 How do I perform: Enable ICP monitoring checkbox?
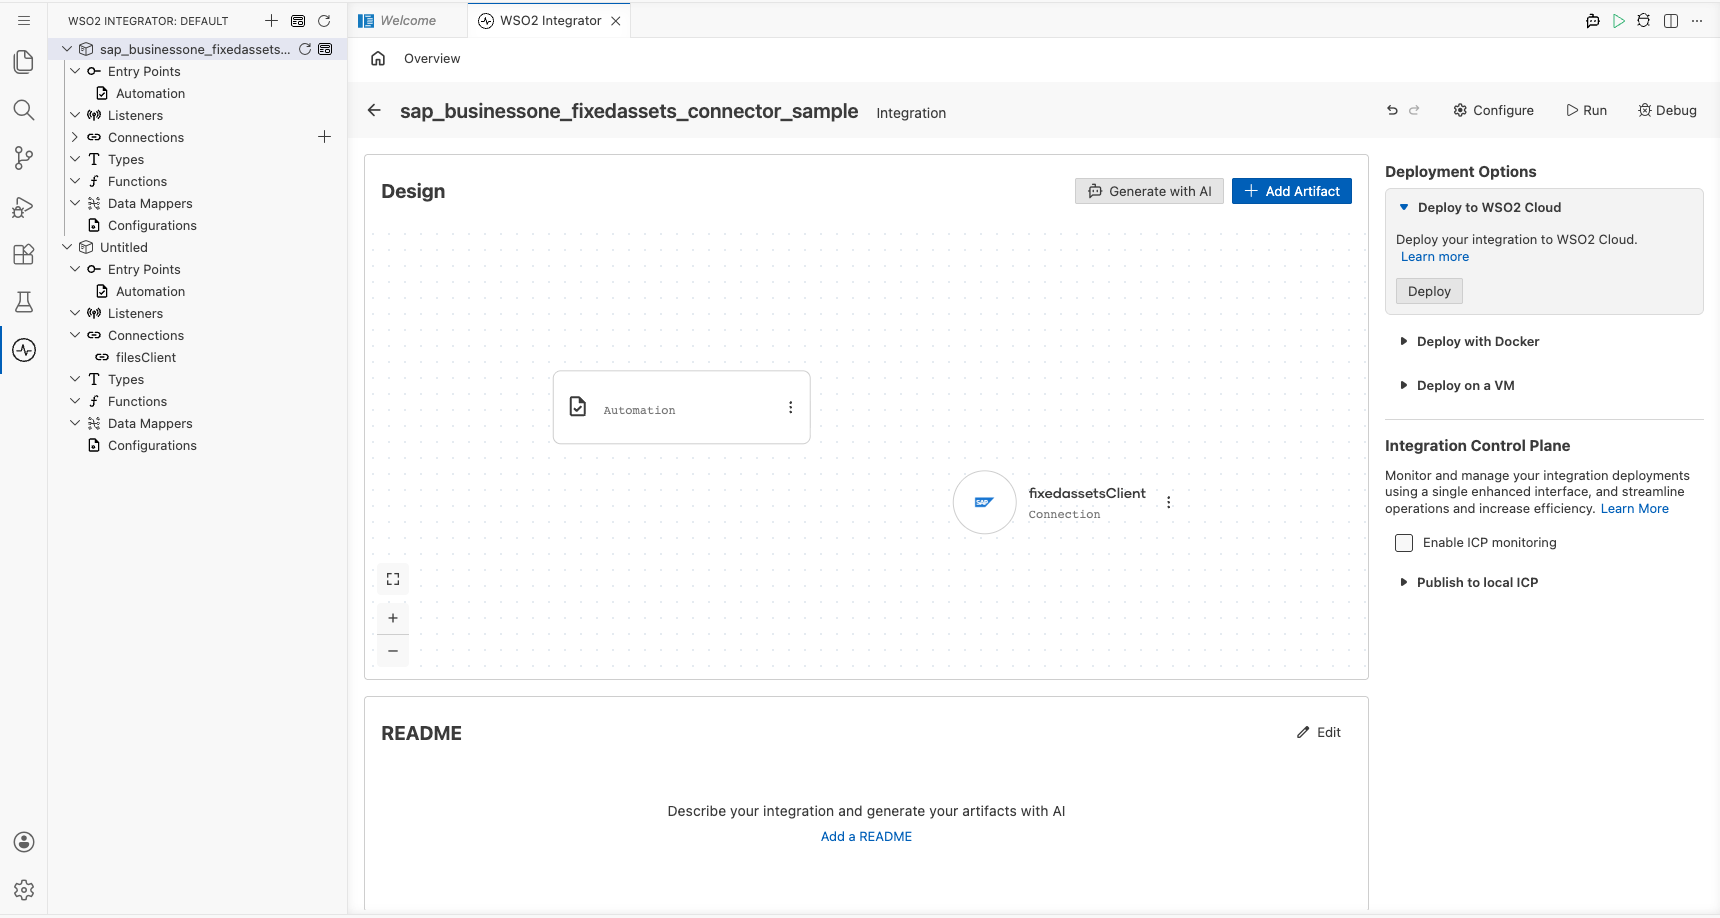pyautogui.click(x=1404, y=543)
